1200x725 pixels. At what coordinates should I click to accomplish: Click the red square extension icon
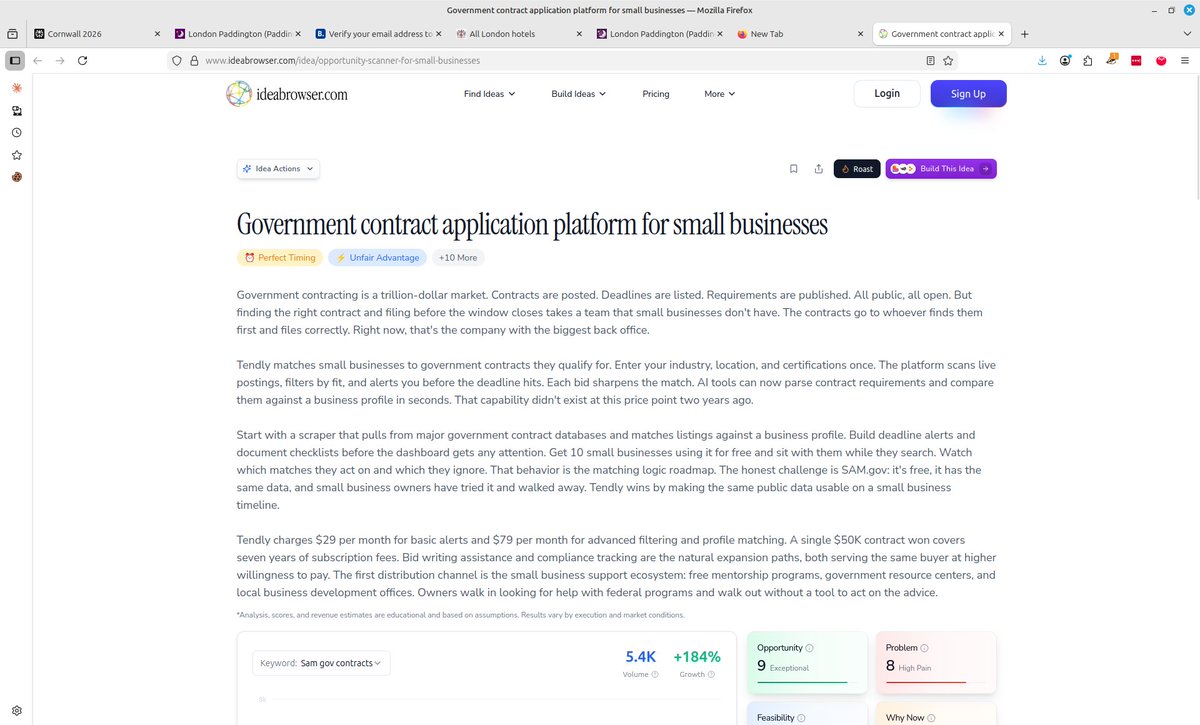point(1136,60)
